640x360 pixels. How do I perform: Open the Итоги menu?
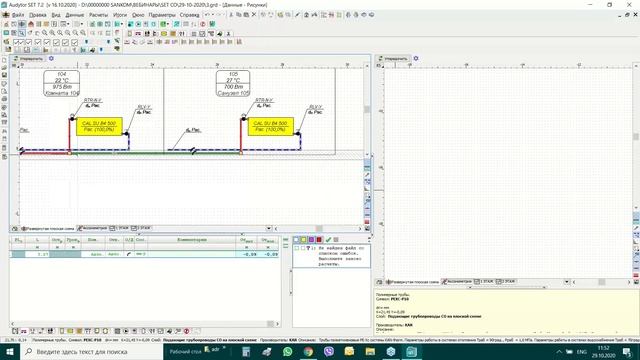click(x=120, y=15)
